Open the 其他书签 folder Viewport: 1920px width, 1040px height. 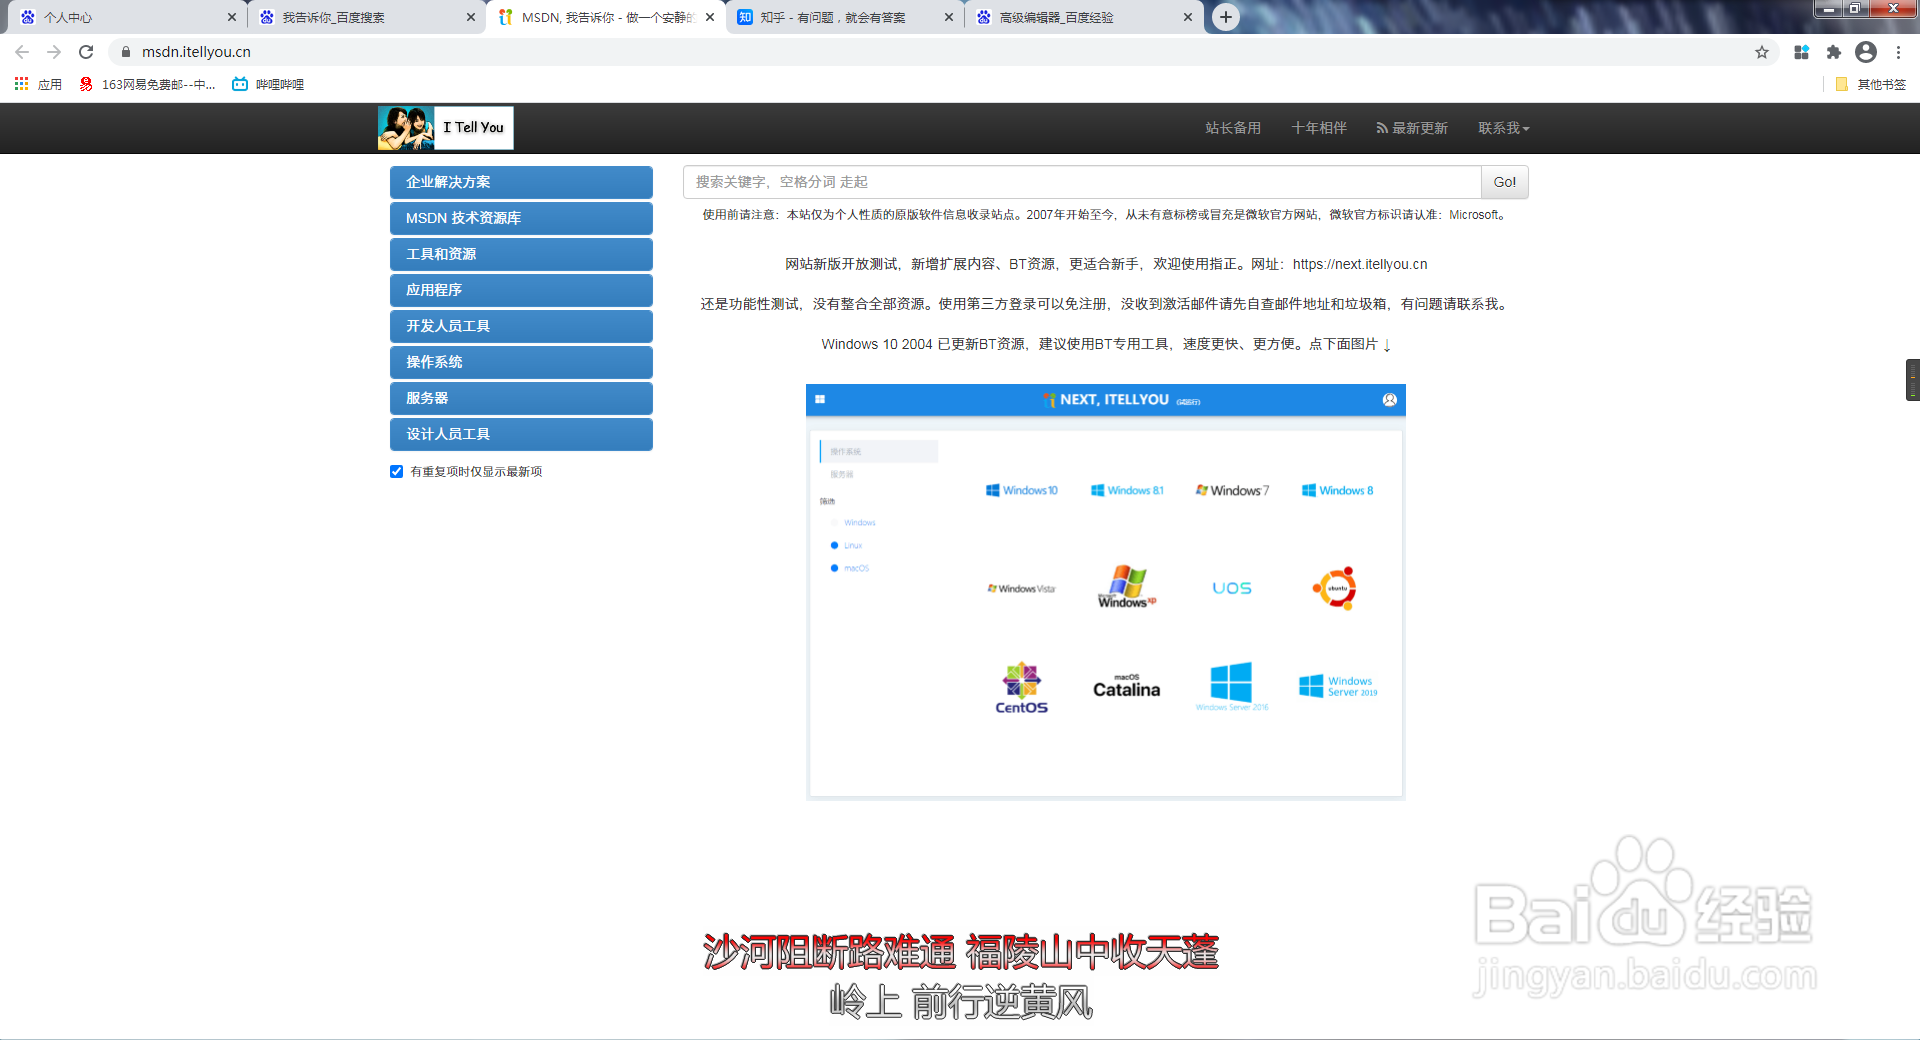[1870, 84]
